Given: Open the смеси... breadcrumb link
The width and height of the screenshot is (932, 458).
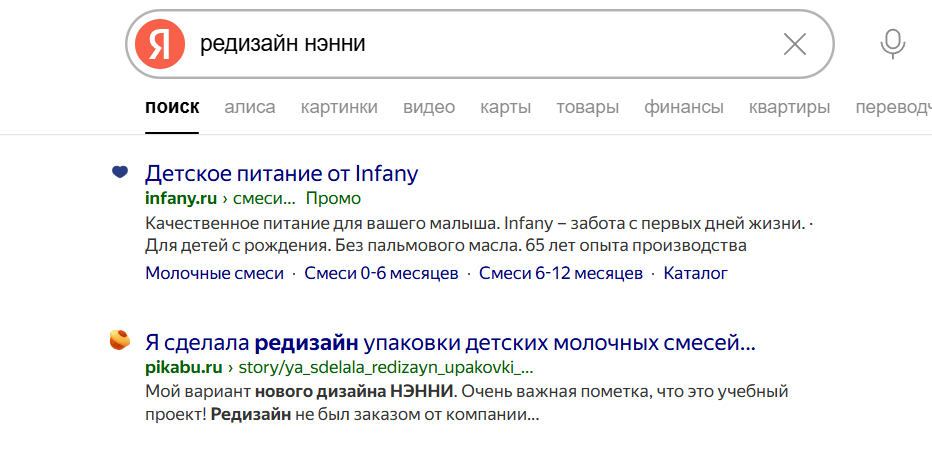Looking at the screenshot, I should [264, 198].
